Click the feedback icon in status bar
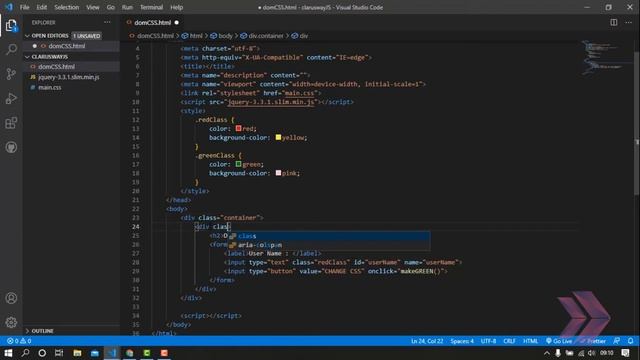 pos(617,341)
